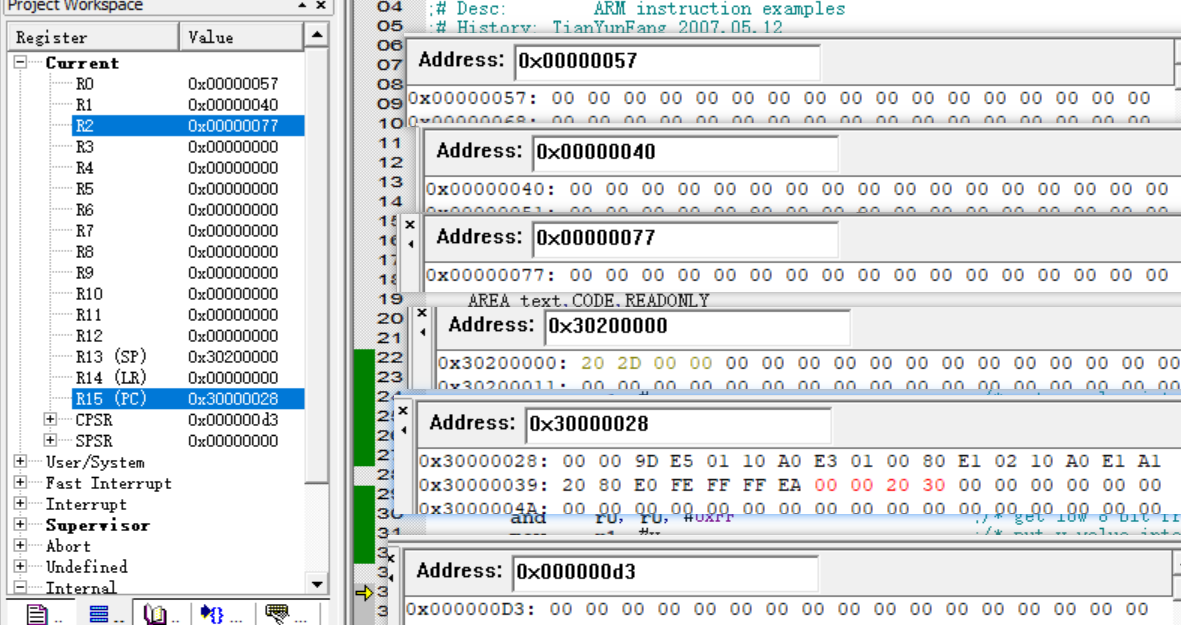The width and height of the screenshot is (1181, 625).
Task: Click the Register column header
Action: point(93,37)
